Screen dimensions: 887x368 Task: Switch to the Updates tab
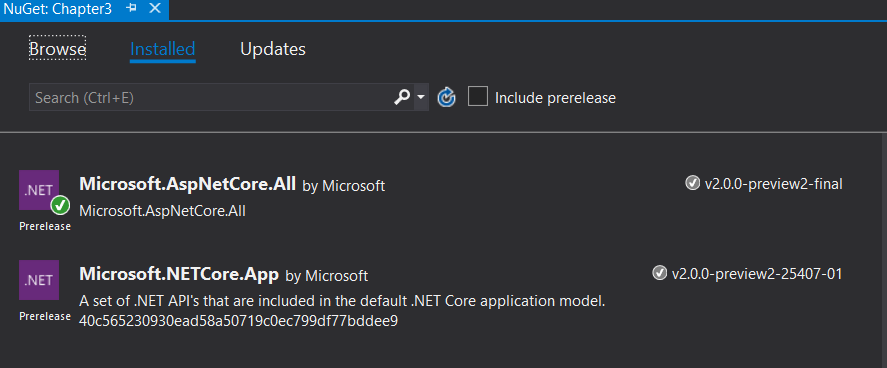point(273,49)
